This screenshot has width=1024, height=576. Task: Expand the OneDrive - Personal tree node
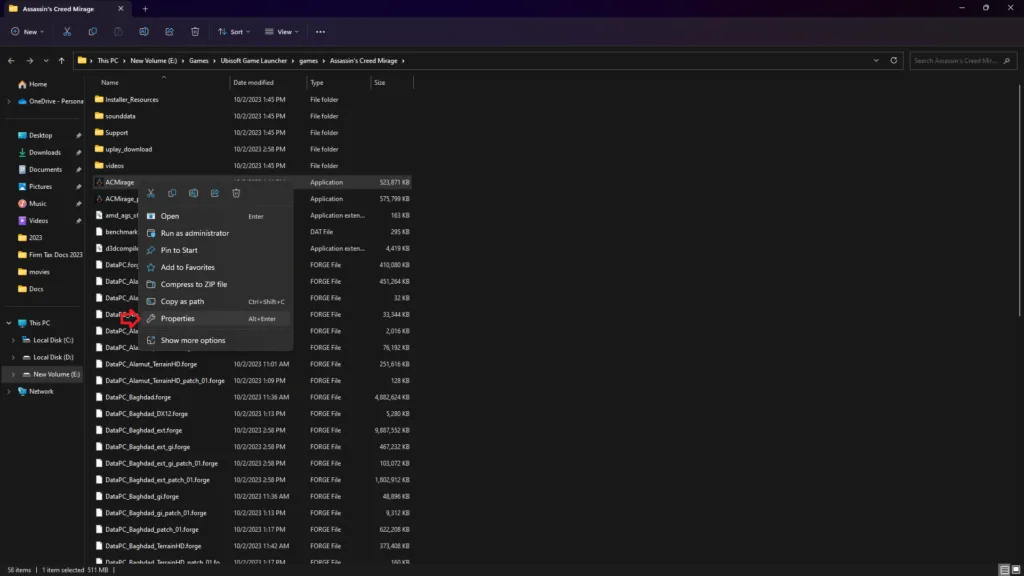8,101
